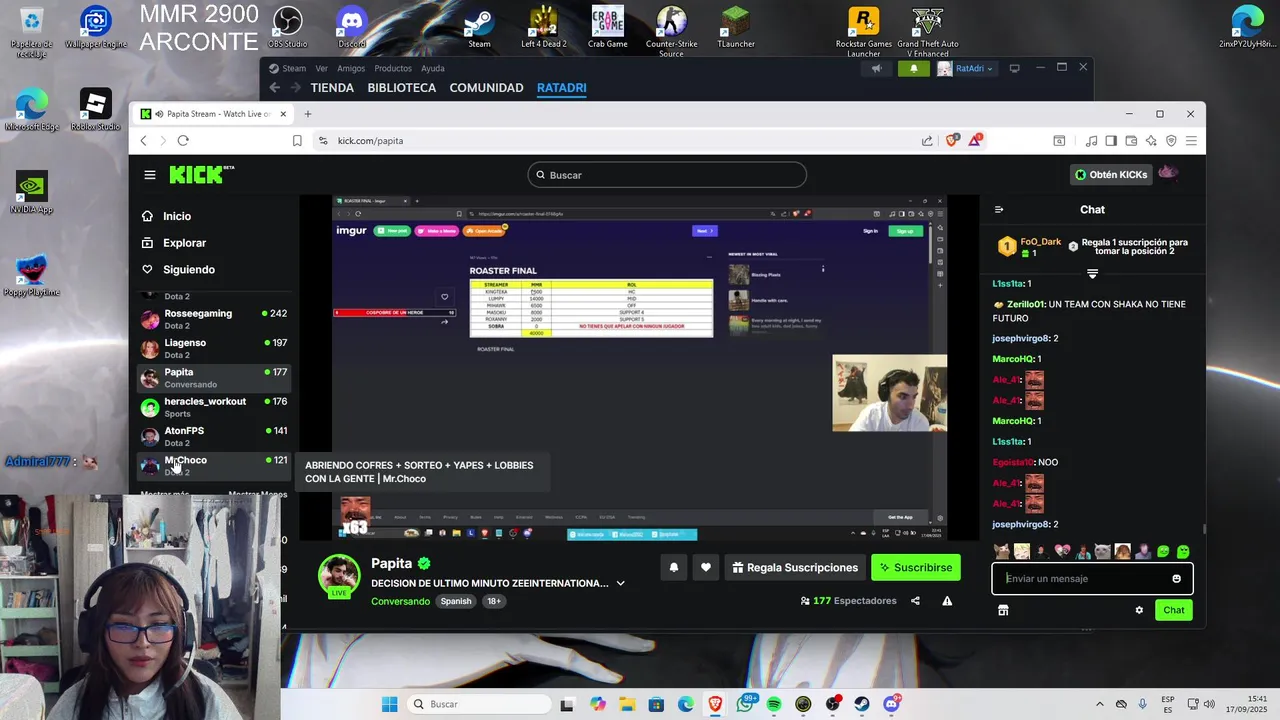The image size is (1280, 720).
Task: Toggle the browser sidebar panel icon
Action: [1112, 141]
